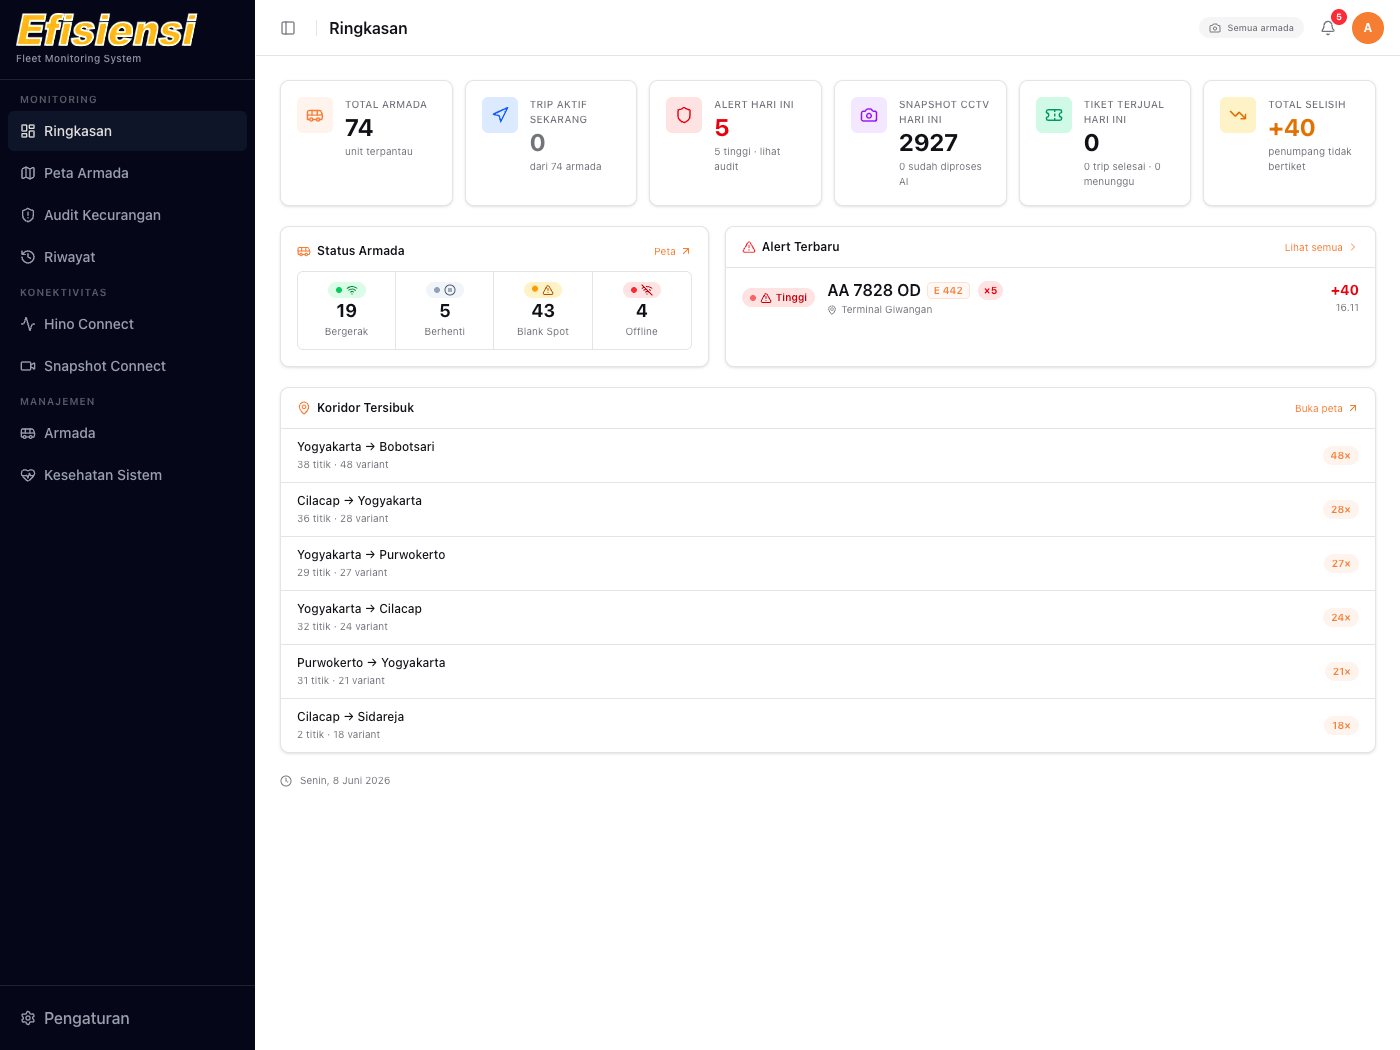The image size is (1400, 1050).
Task: Click the 24× badge
Action: [1341, 618]
